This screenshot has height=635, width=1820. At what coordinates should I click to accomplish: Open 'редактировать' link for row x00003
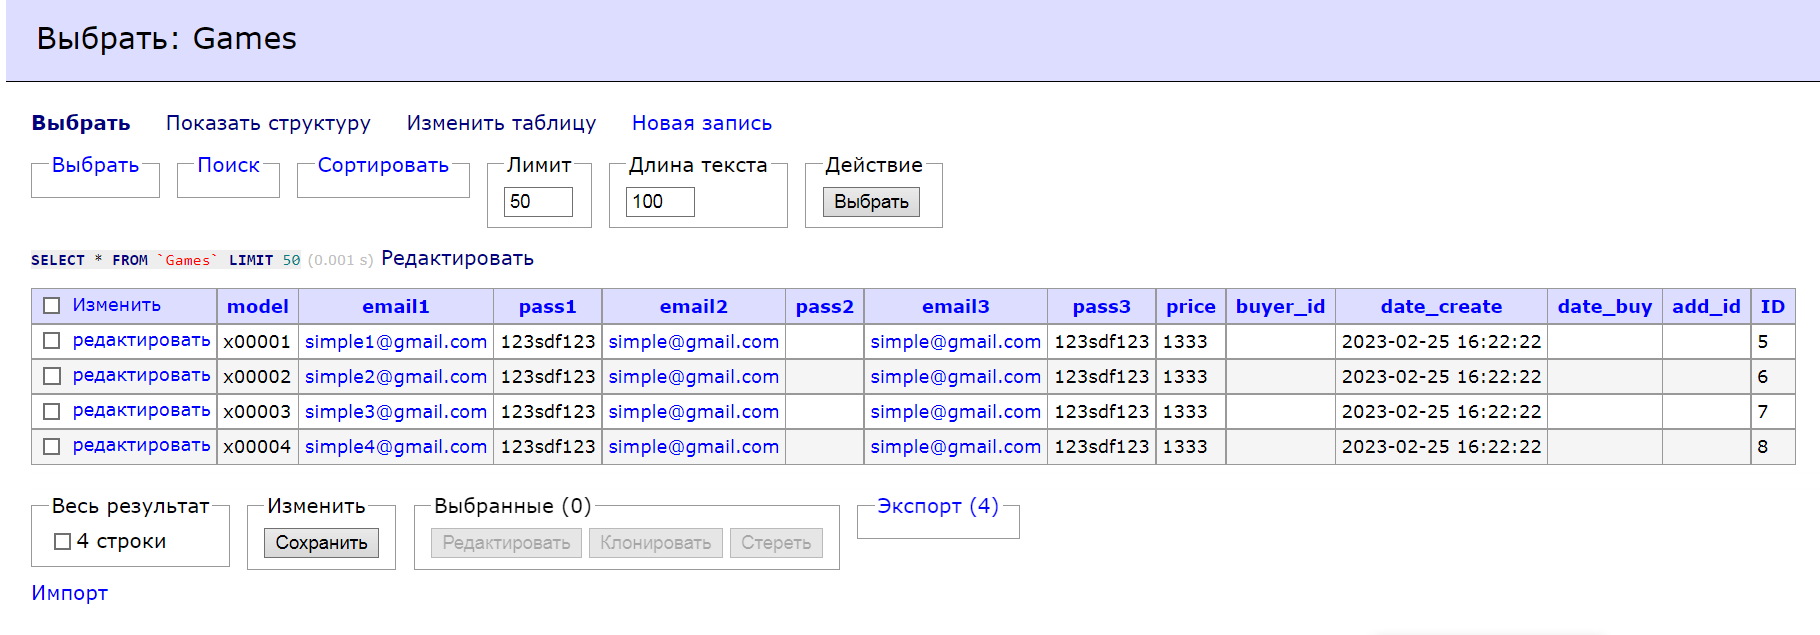(x=141, y=410)
